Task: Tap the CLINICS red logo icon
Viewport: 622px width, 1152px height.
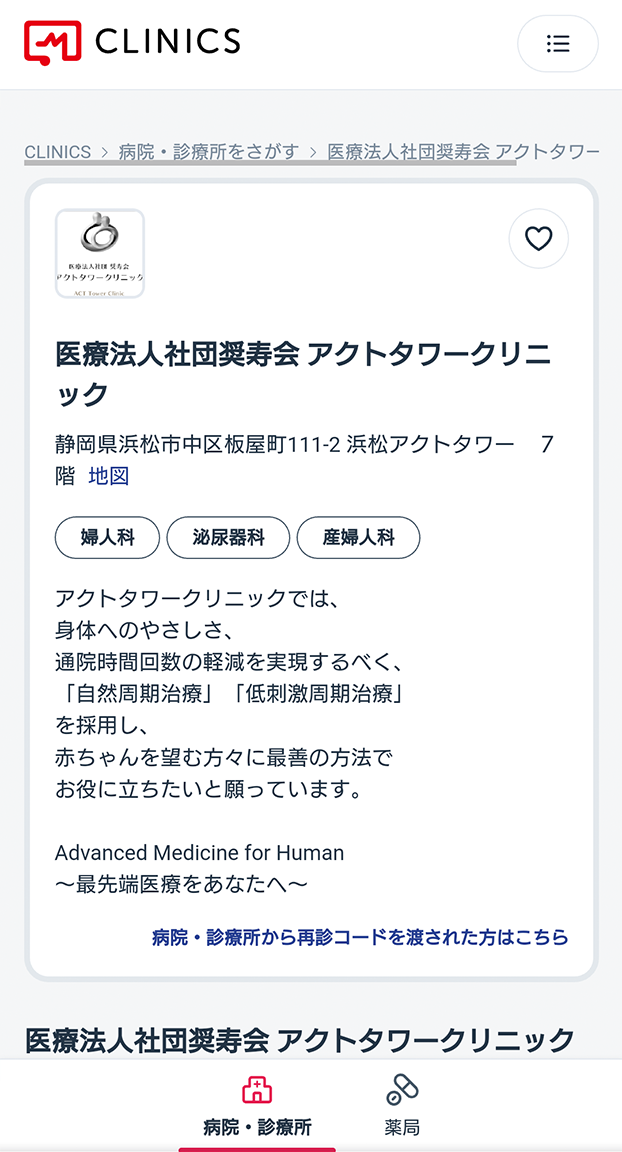Action: (x=52, y=43)
